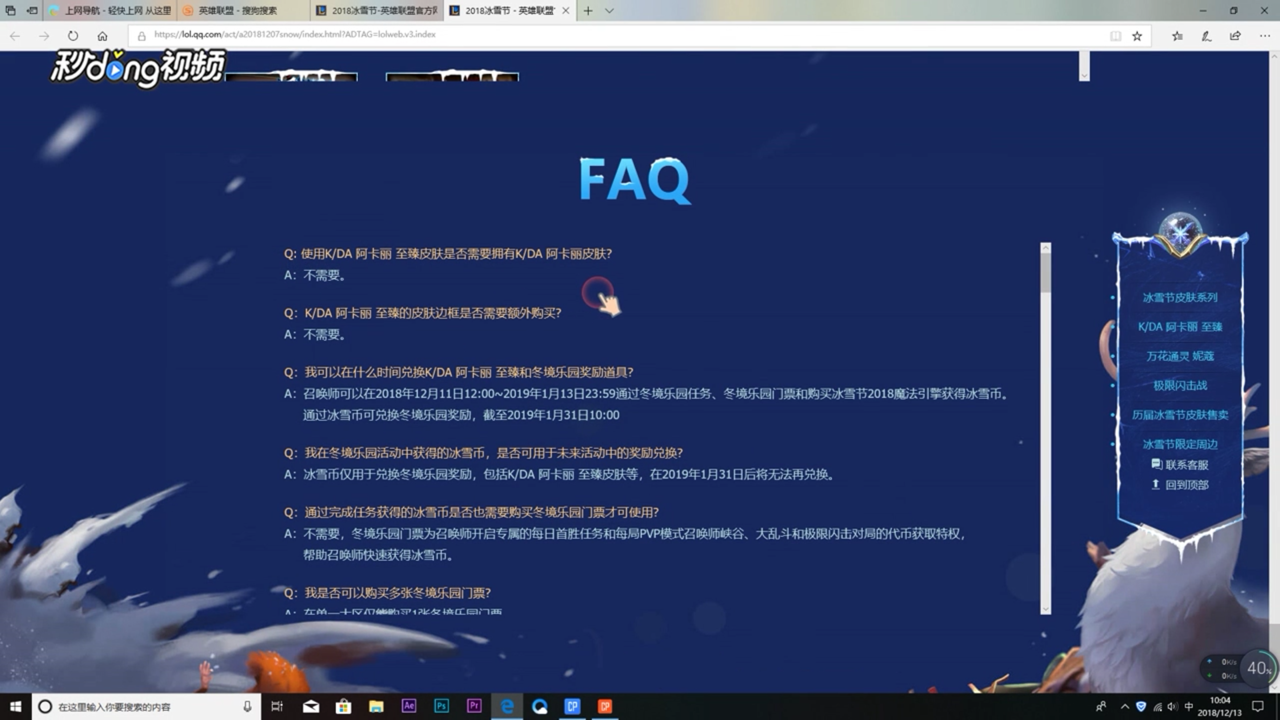Open Microsoft Store from taskbar
The width and height of the screenshot is (1280, 720).
(x=343, y=706)
